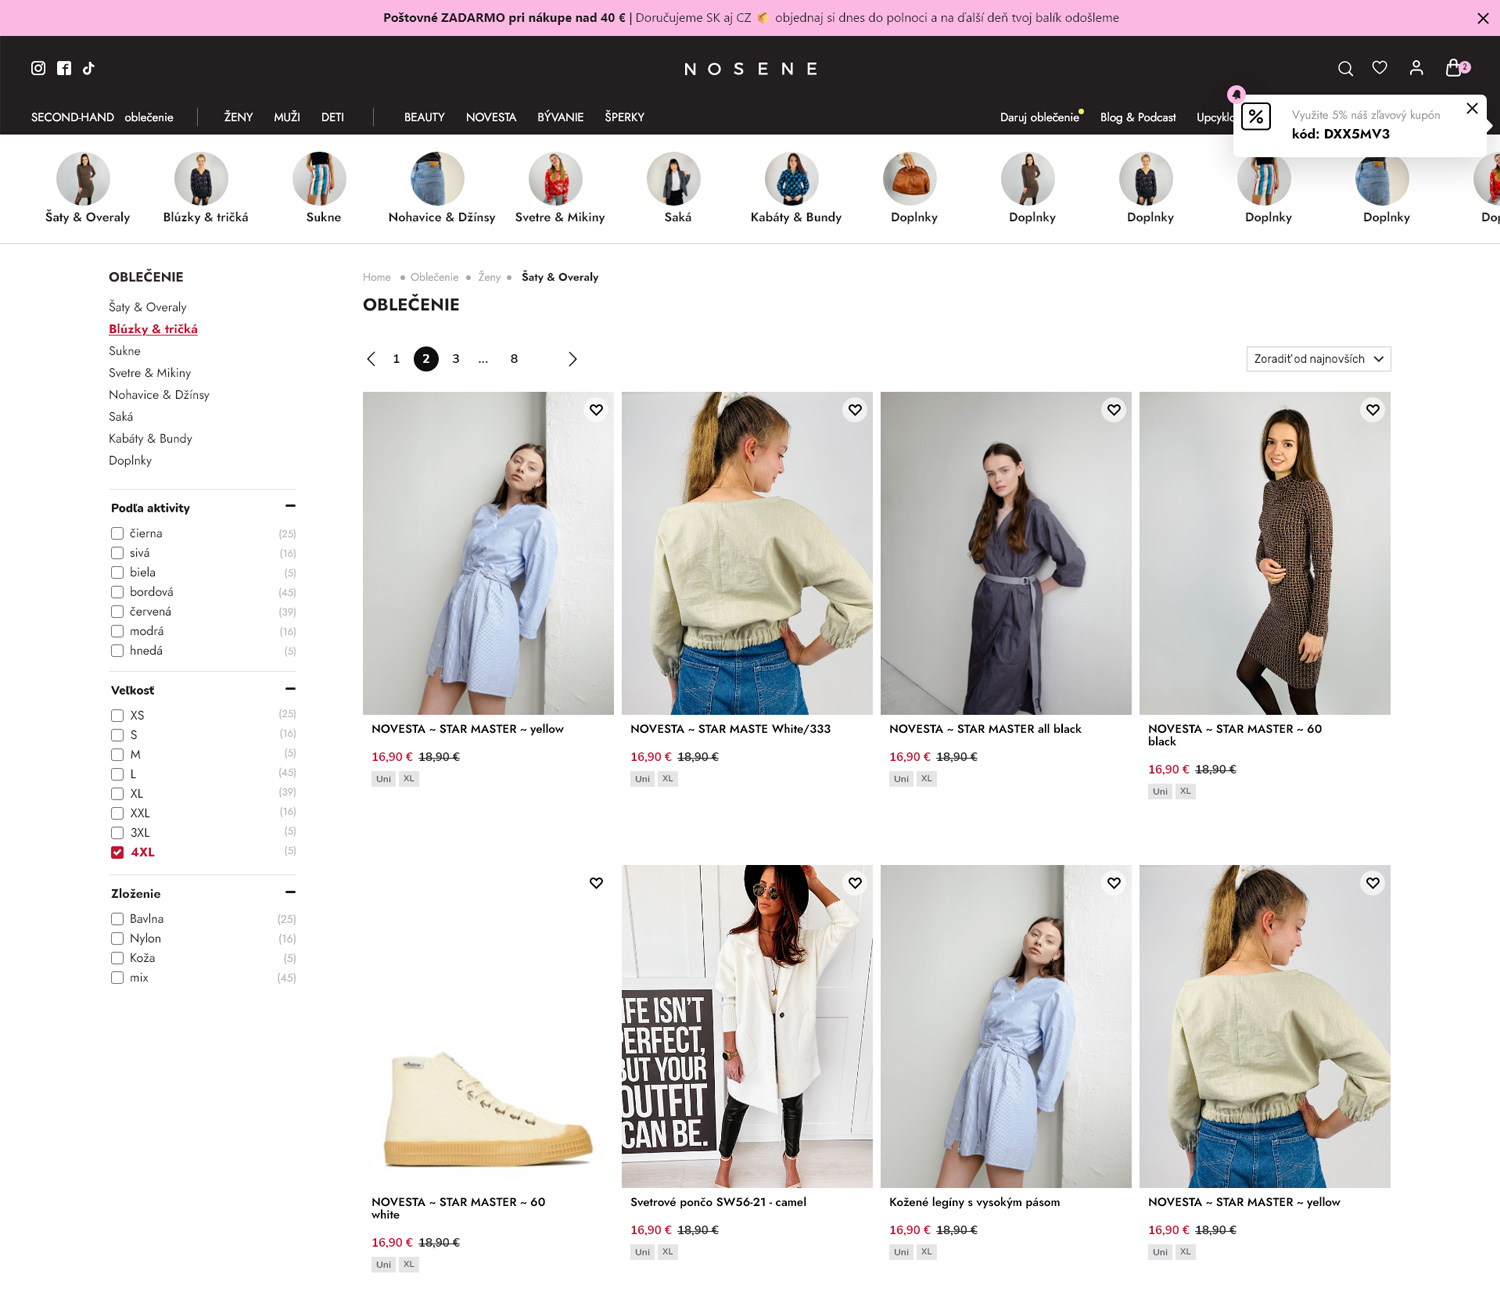Viewport: 1500px width, 1294px height.
Task: Click the search magnifier icon
Action: [1345, 68]
